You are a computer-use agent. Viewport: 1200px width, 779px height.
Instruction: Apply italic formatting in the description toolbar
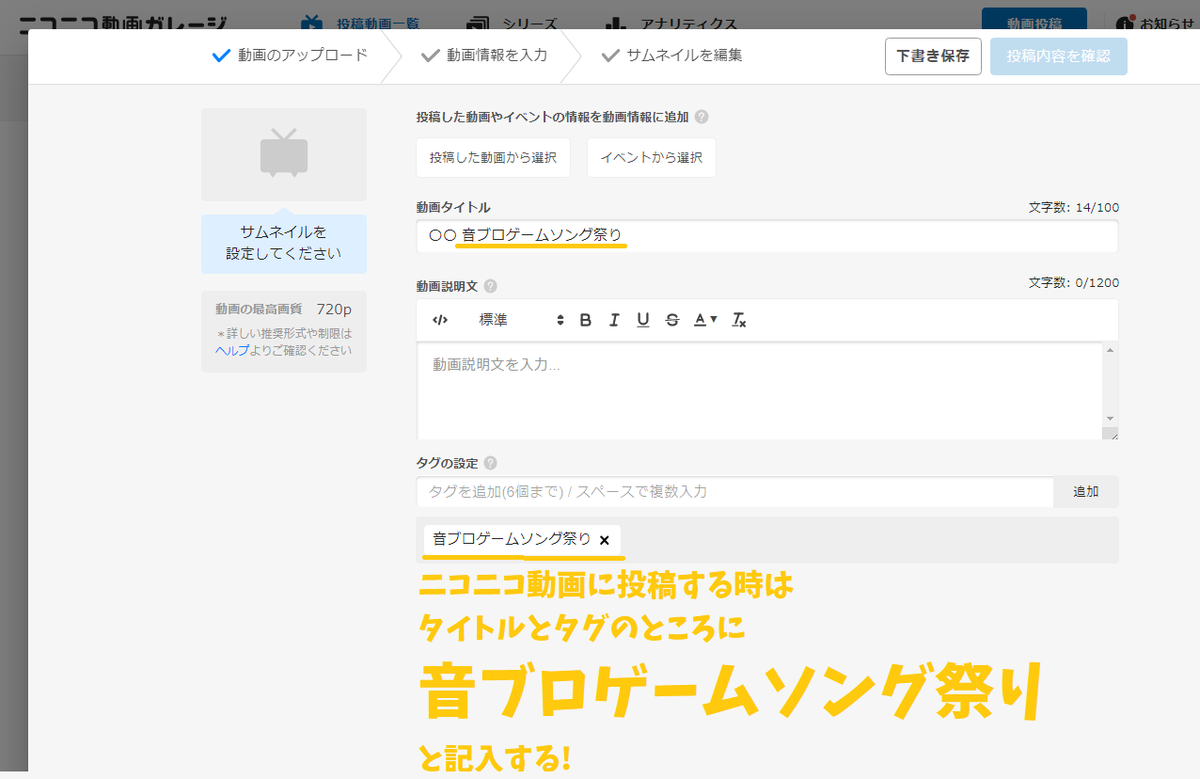tap(614, 320)
